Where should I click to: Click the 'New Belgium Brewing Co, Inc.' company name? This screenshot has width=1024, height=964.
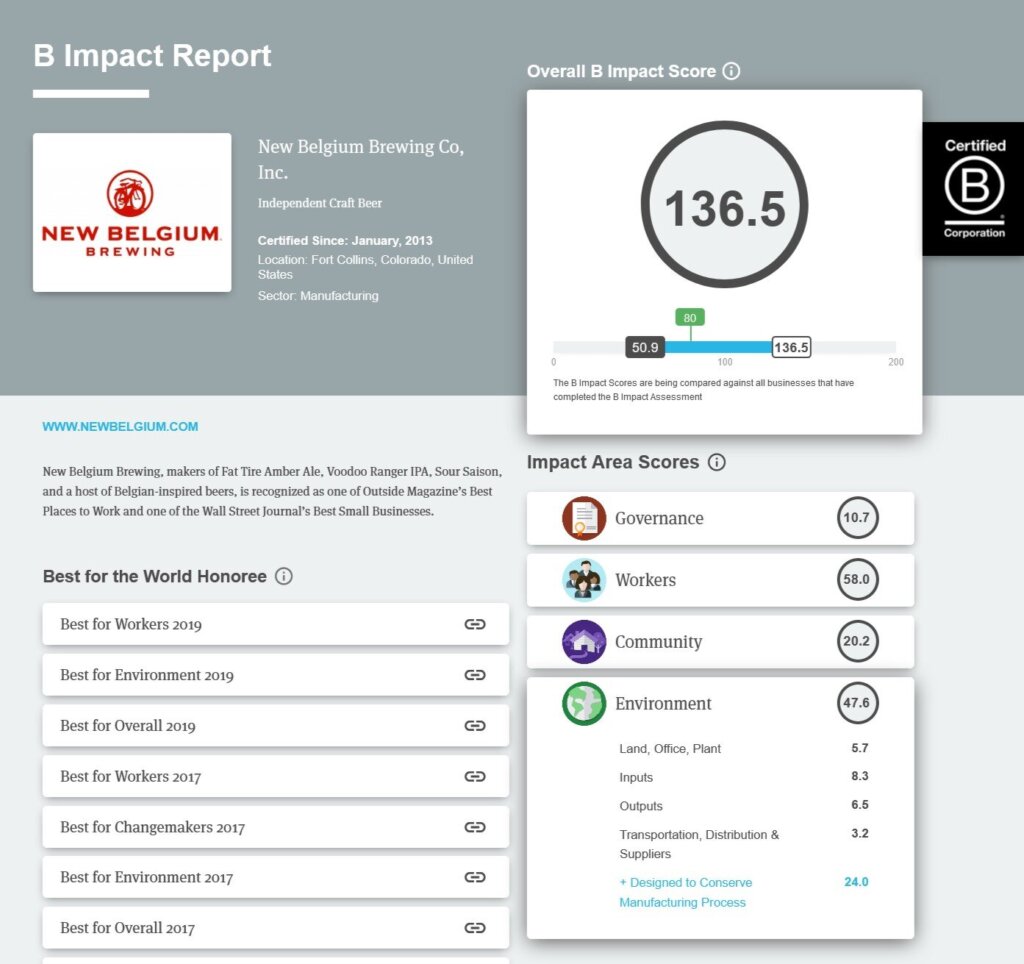[x=360, y=159]
